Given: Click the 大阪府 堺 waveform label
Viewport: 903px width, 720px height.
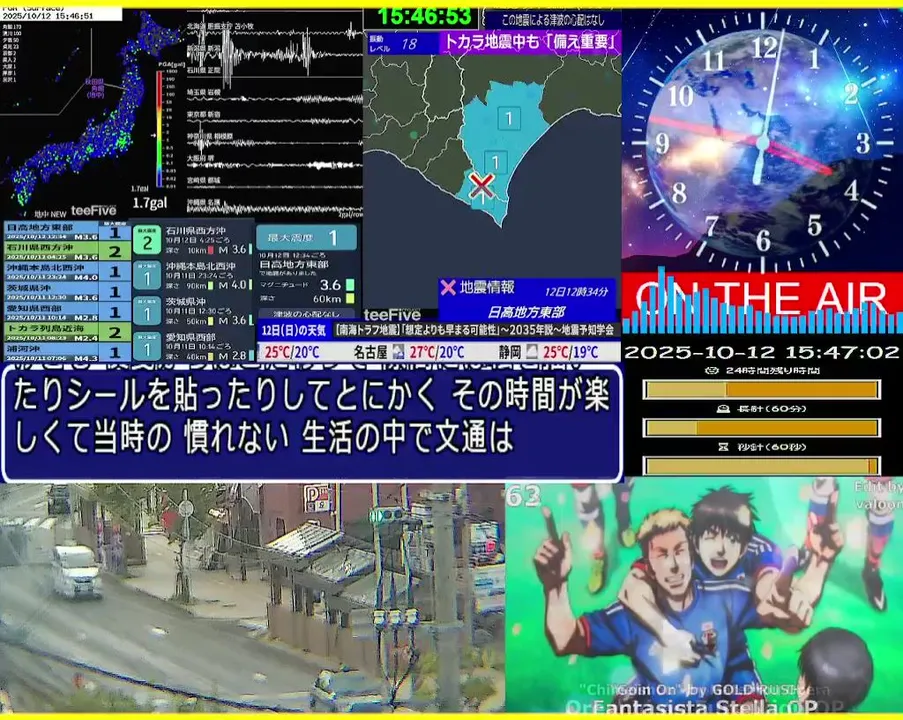Looking at the screenshot, I should coord(200,157).
